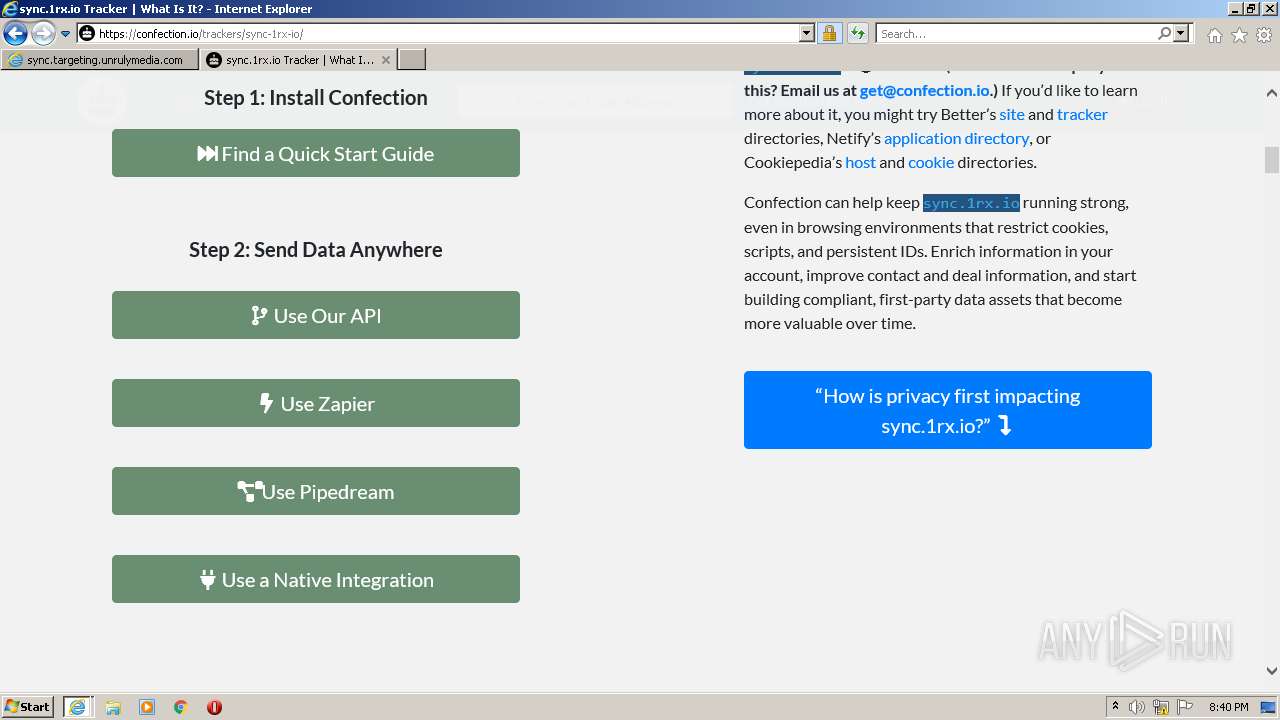Image resolution: width=1280 pixels, height=720 pixels.
Task: Open Netify's application directory link
Action: [957, 138]
